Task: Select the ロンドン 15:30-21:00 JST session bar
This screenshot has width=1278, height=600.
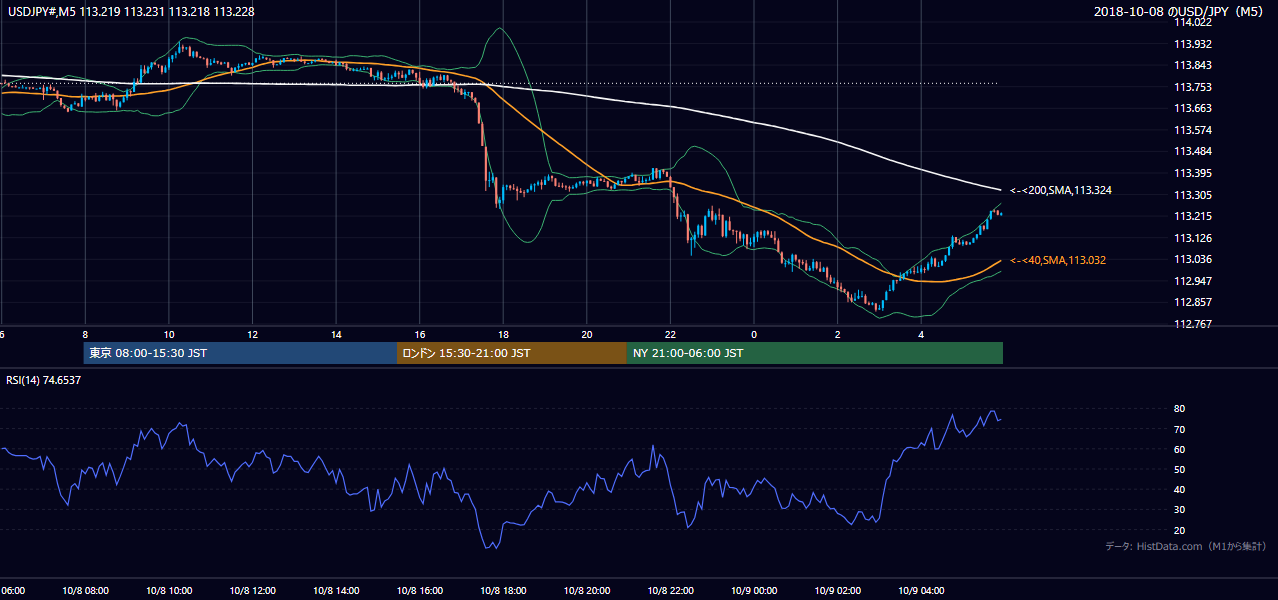Action: [x=512, y=353]
